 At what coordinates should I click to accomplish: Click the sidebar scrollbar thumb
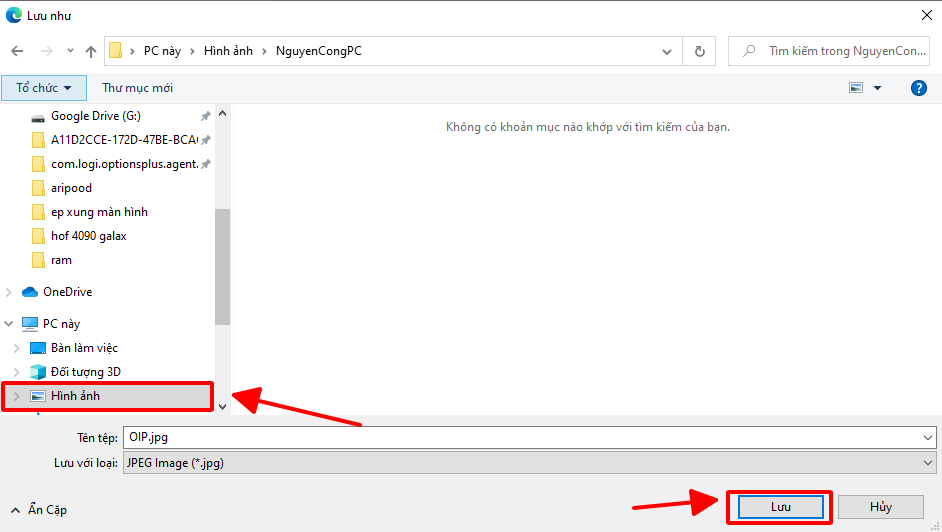pos(222,267)
